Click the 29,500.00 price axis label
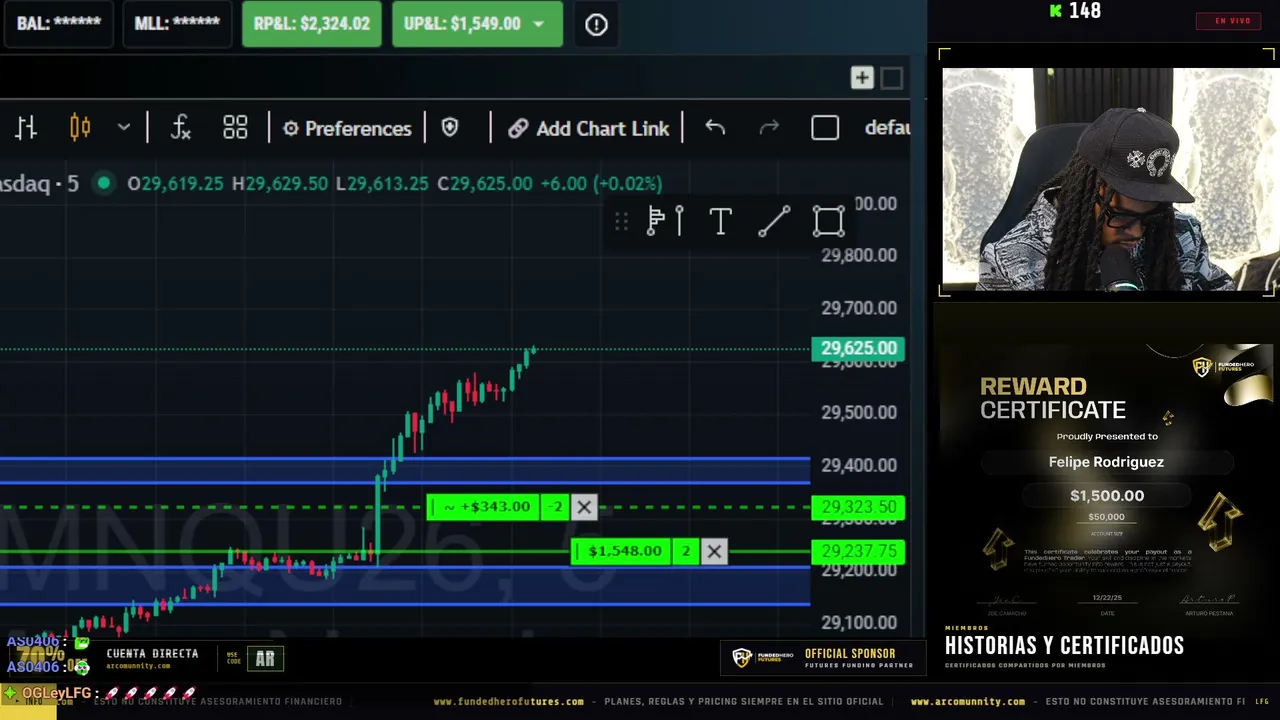The width and height of the screenshot is (1280, 720). (x=859, y=412)
